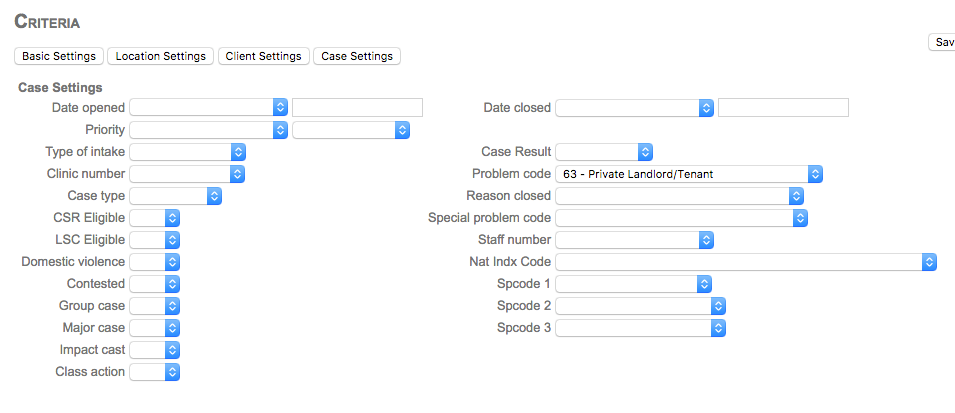Switch to Basic Settings tab
Screen dimensions: 955x413
[x=59, y=56]
